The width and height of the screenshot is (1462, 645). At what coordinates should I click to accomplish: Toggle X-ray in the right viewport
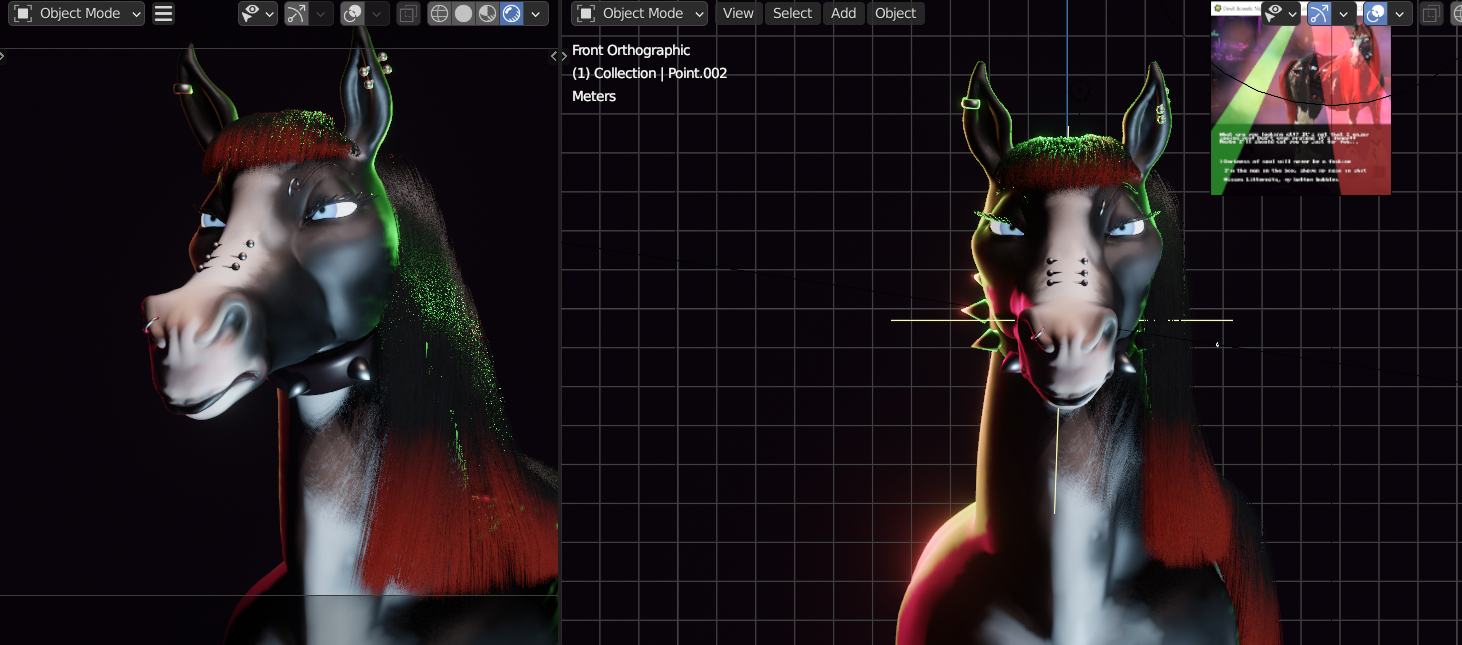pos(1432,13)
